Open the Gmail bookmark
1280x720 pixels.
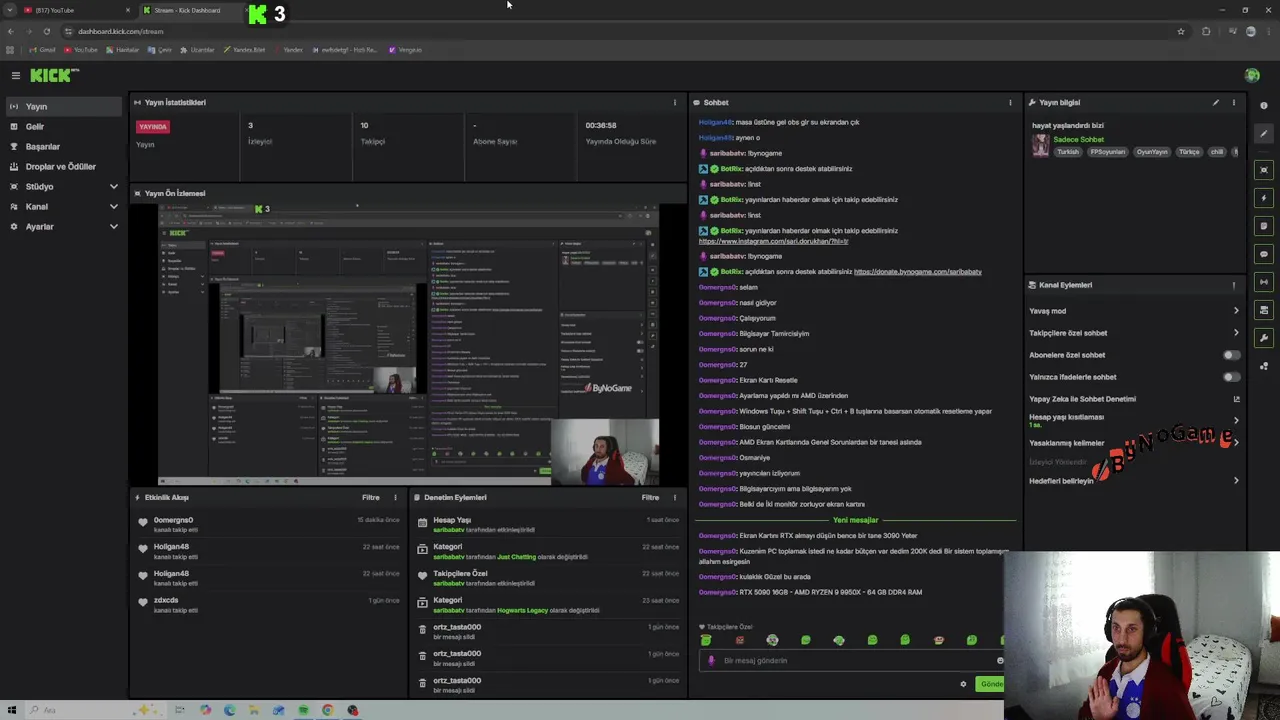[x=42, y=50]
